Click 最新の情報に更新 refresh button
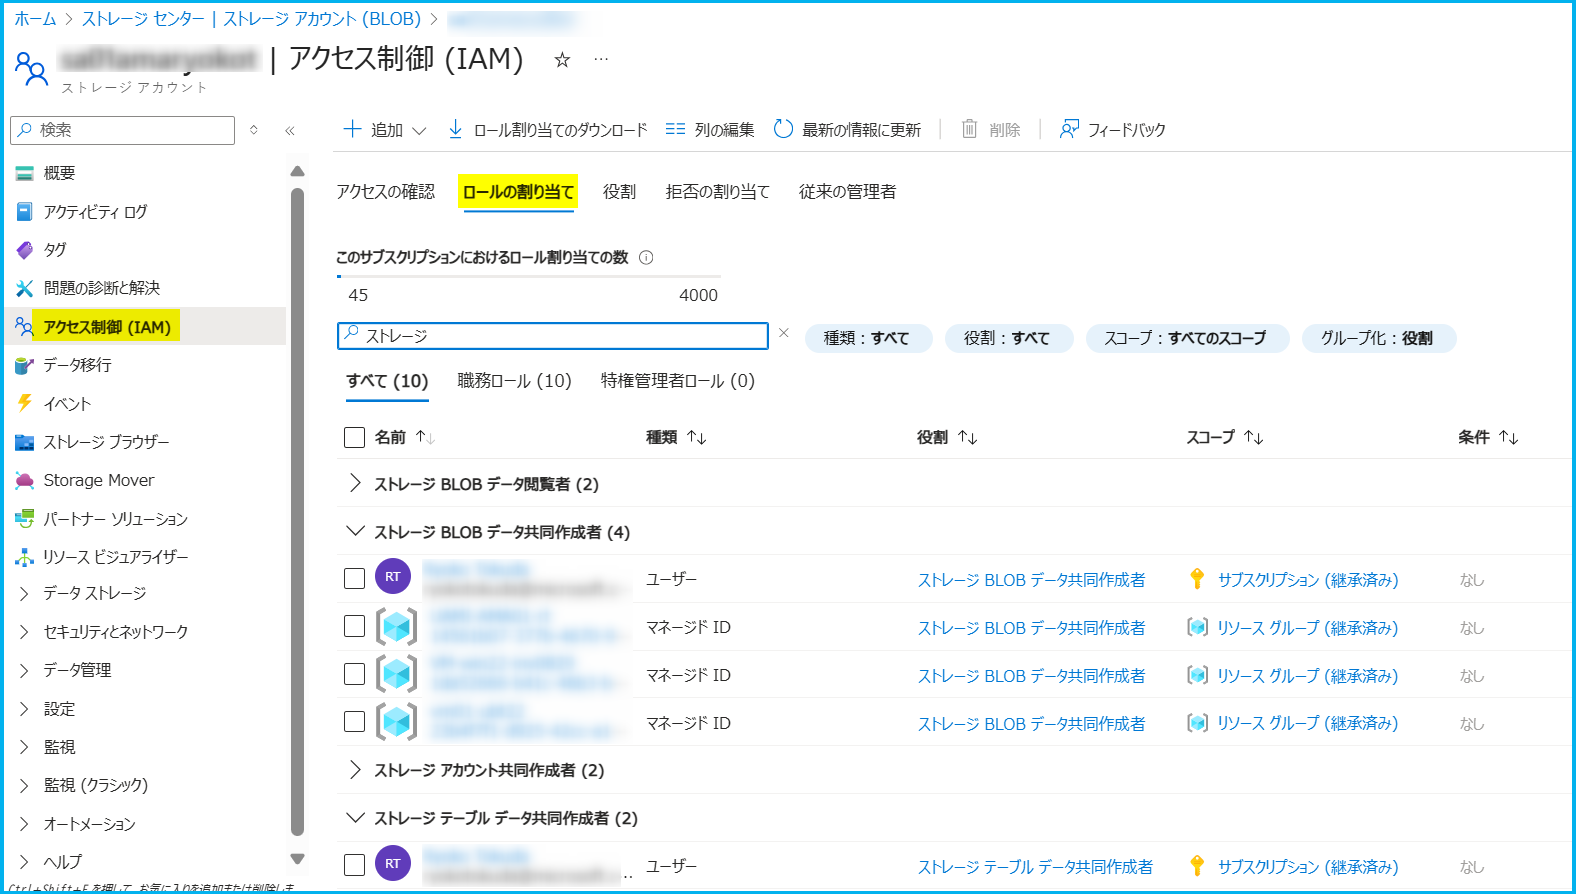The image size is (1576, 894). point(847,130)
